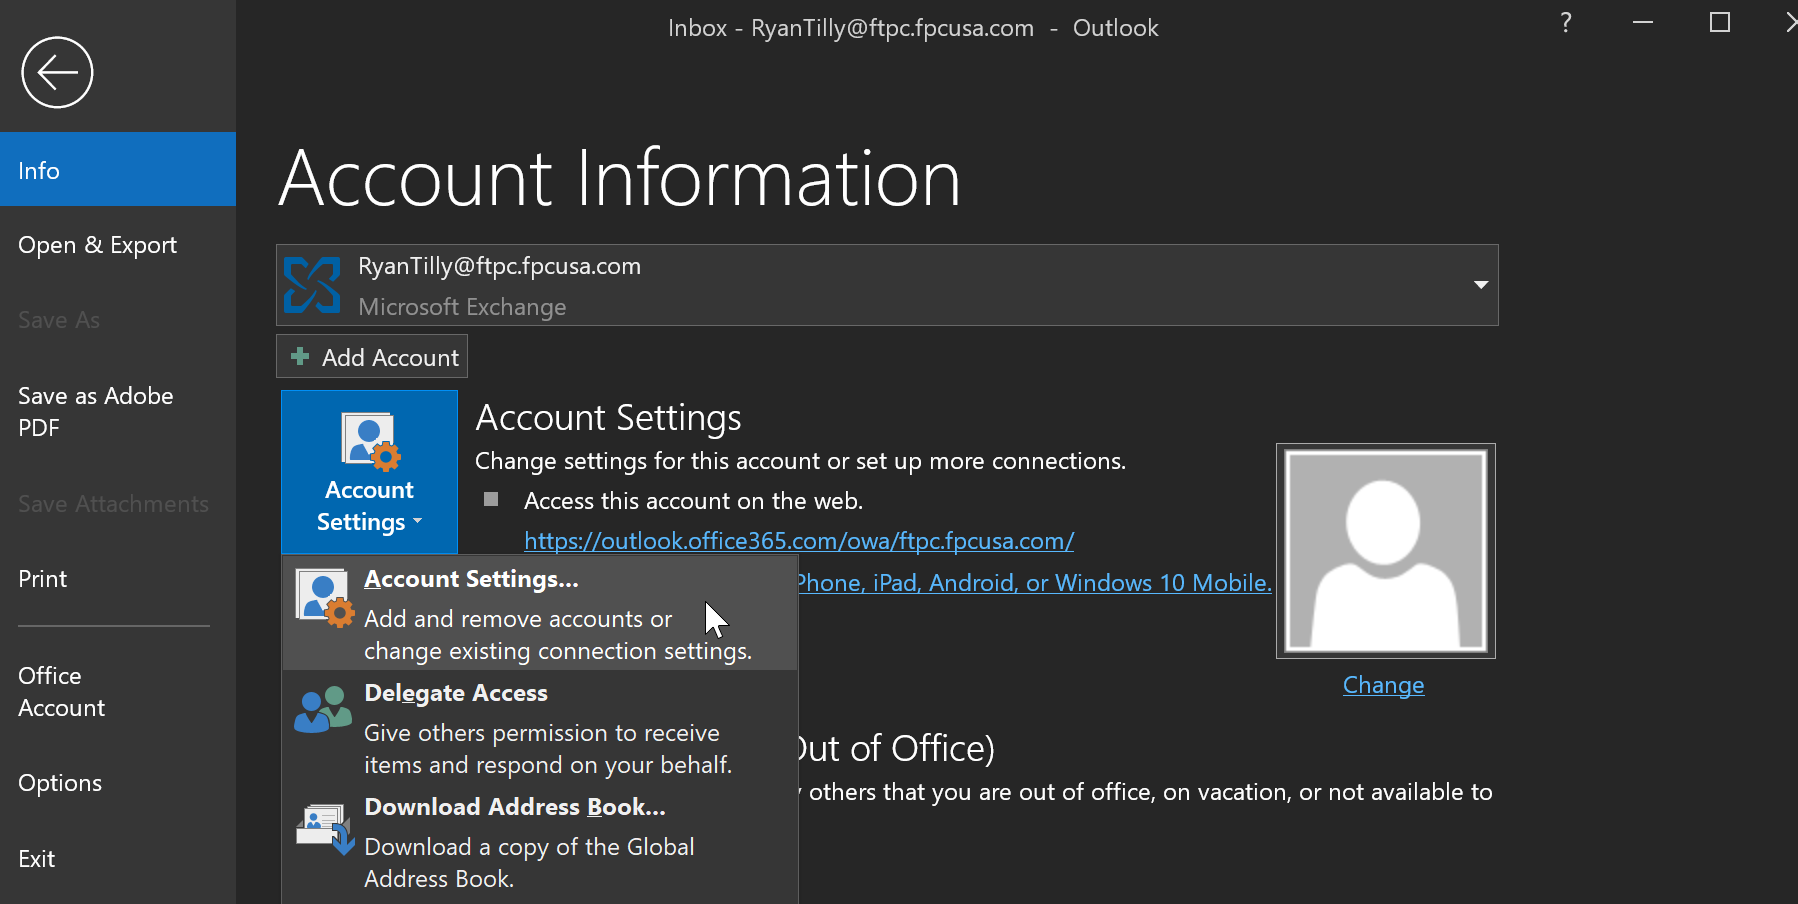
Task: Click the green plus icon on Add Account
Action: coord(299,356)
